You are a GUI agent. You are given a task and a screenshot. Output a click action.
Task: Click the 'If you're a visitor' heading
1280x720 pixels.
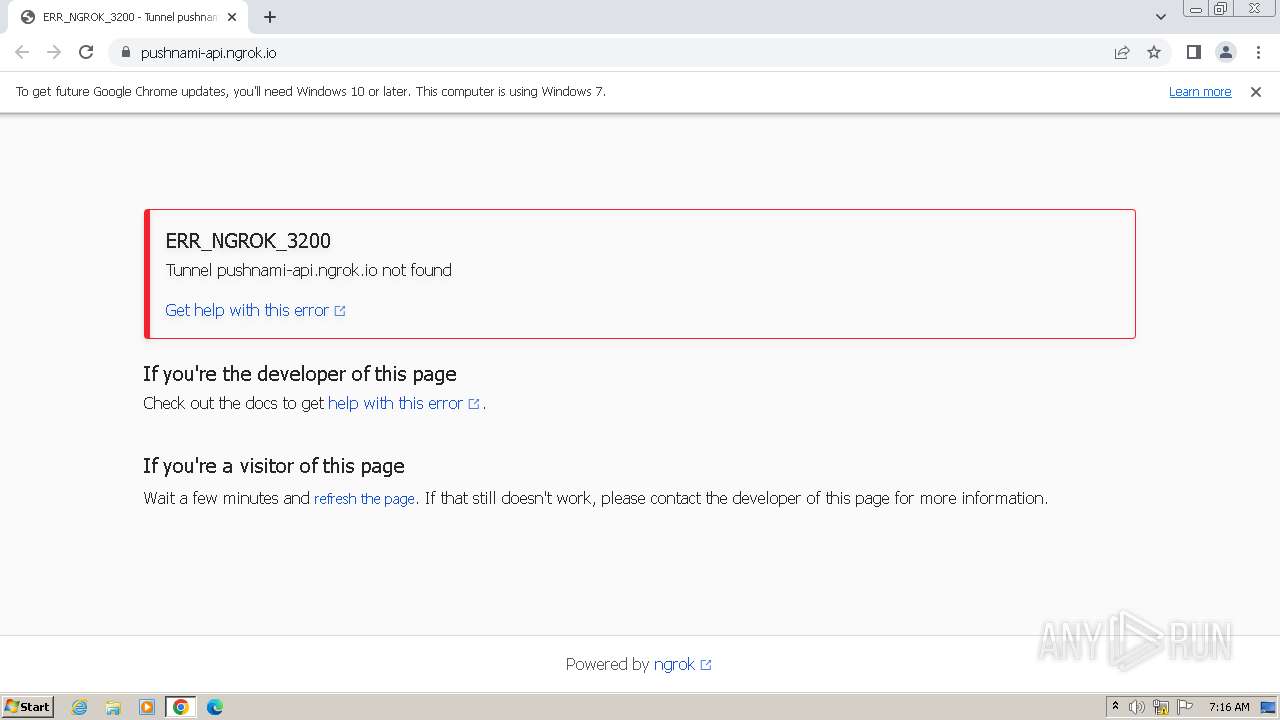coord(274,466)
